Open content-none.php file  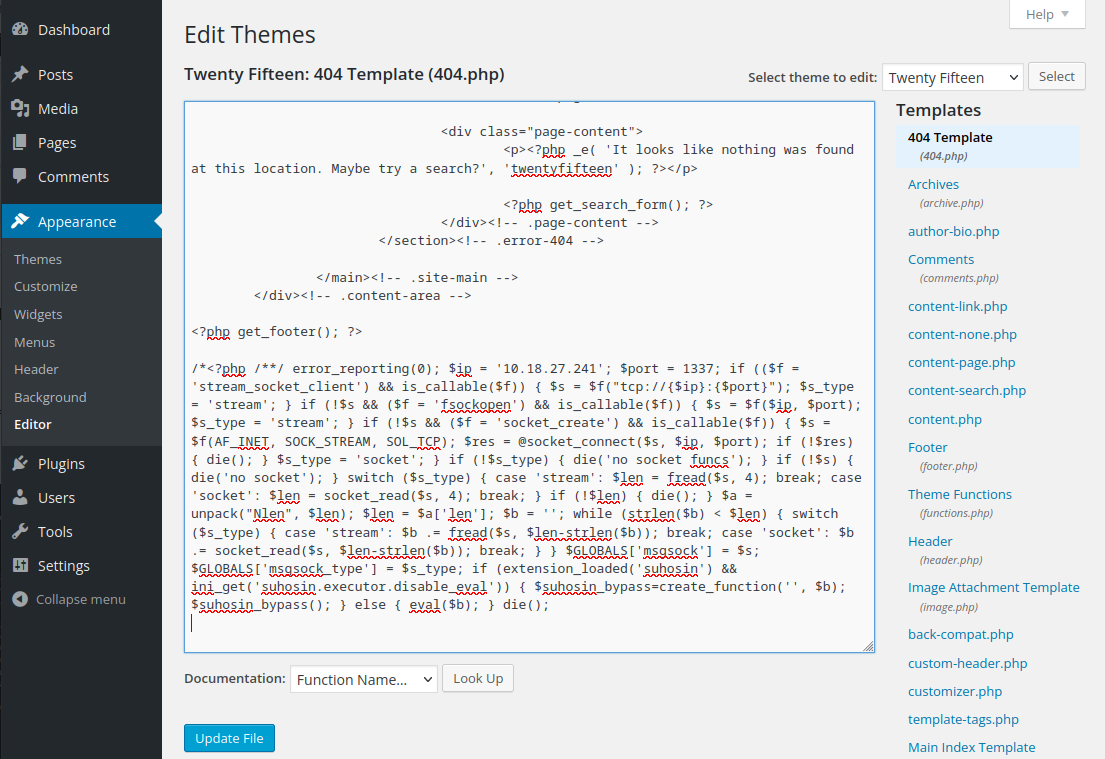click(x=962, y=335)
